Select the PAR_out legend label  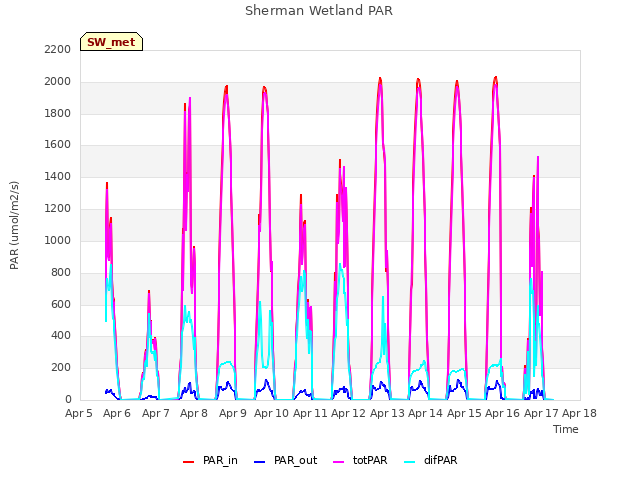coord(296,460)
